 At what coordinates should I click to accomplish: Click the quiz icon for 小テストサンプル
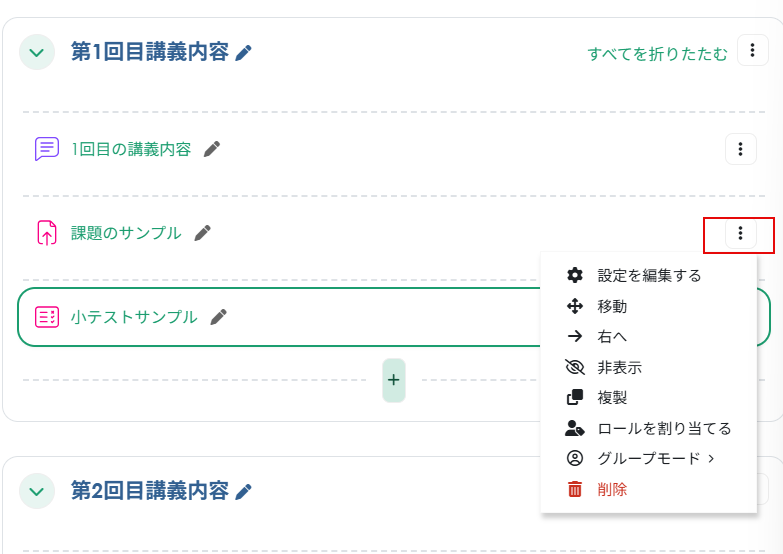pyautogui.click(x=47, y=317)
